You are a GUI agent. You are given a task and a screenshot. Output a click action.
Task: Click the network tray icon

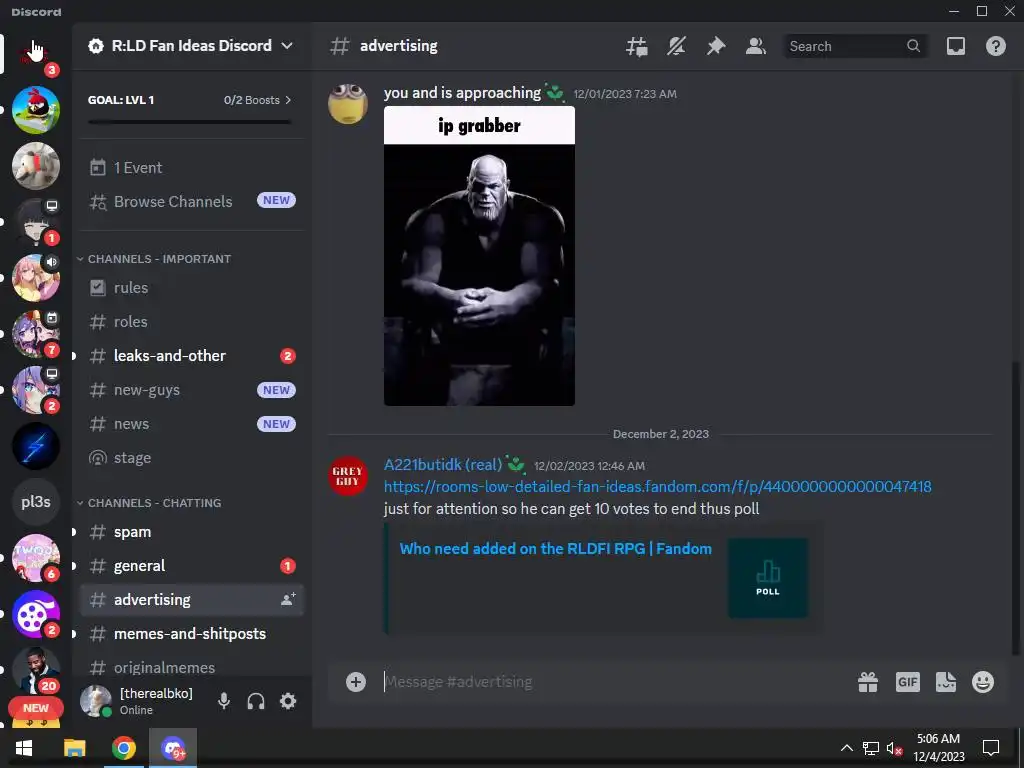point(871,748)
